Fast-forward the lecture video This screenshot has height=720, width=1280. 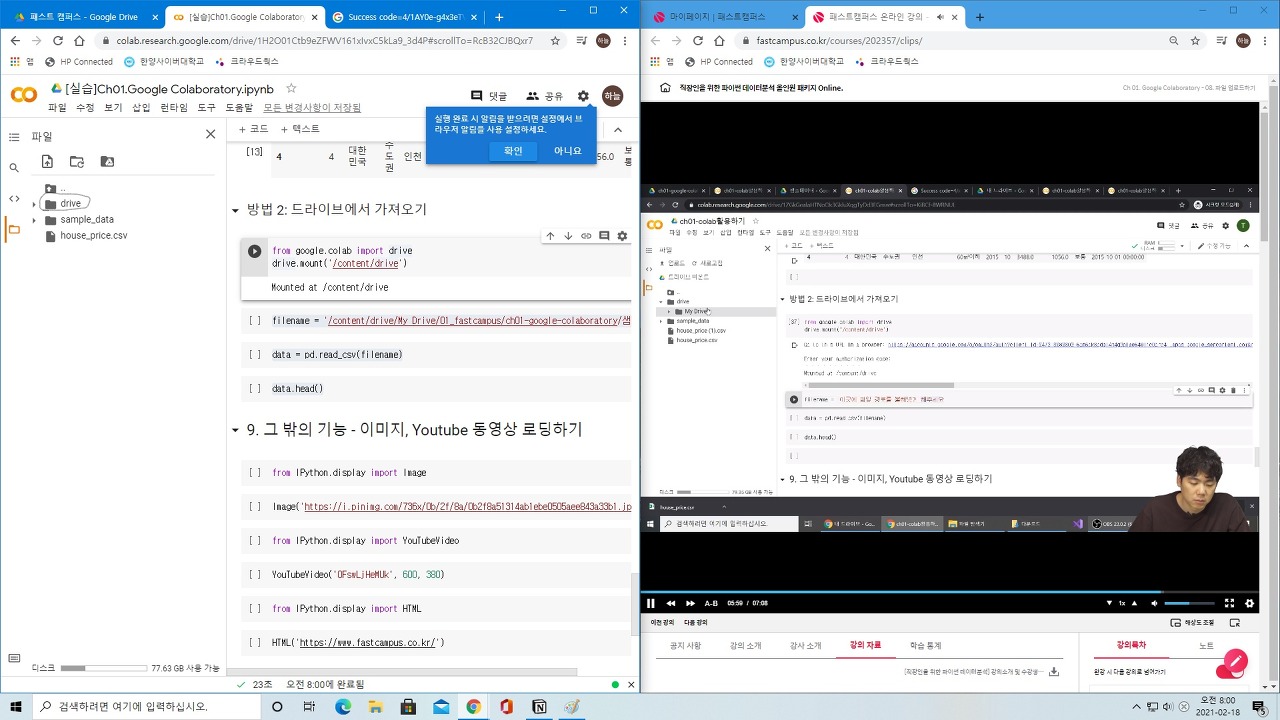tap(690, 603)
